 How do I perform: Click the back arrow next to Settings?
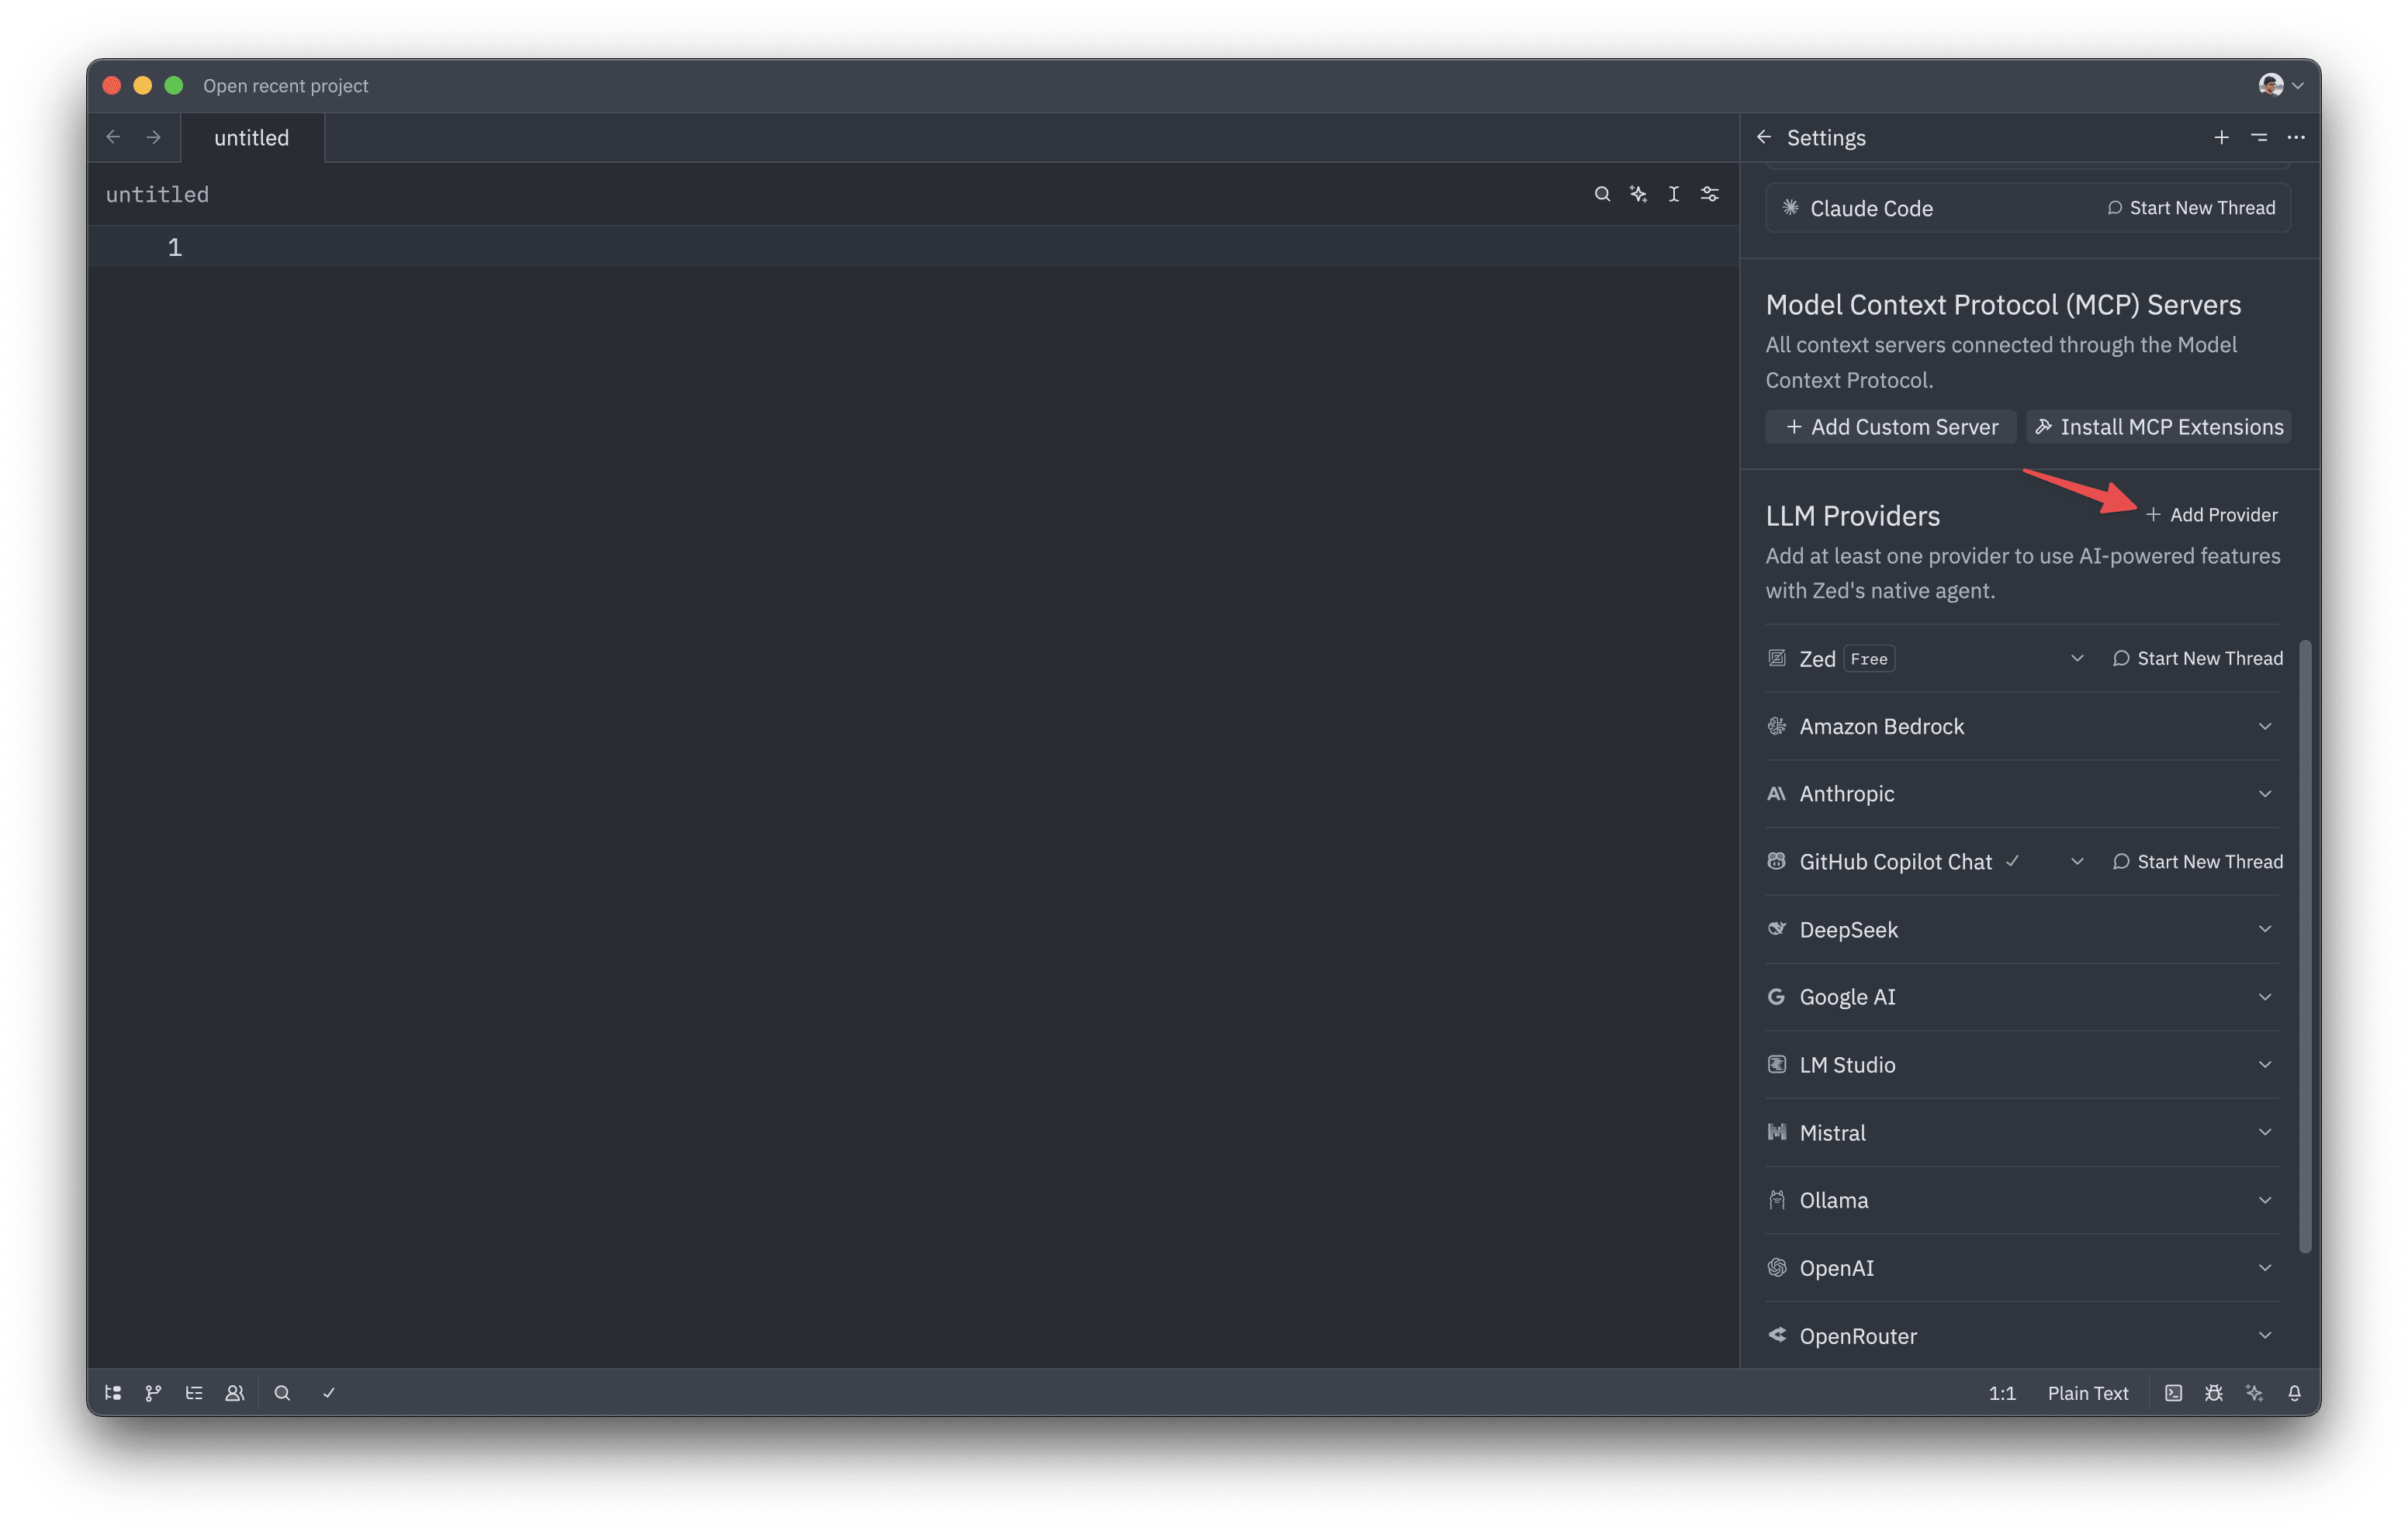(x=1764, y=137)
